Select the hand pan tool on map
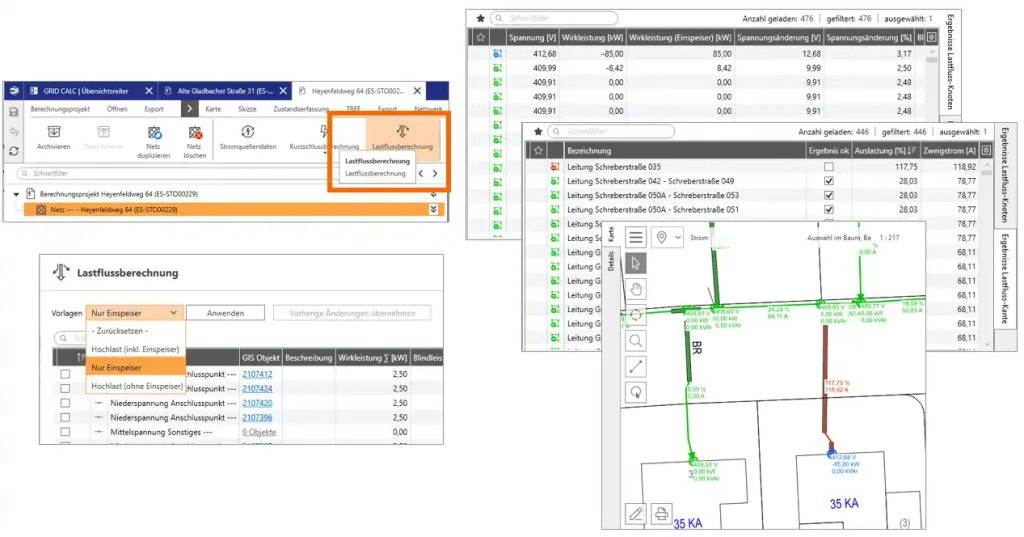The image size is (1024, 537). 635,289
